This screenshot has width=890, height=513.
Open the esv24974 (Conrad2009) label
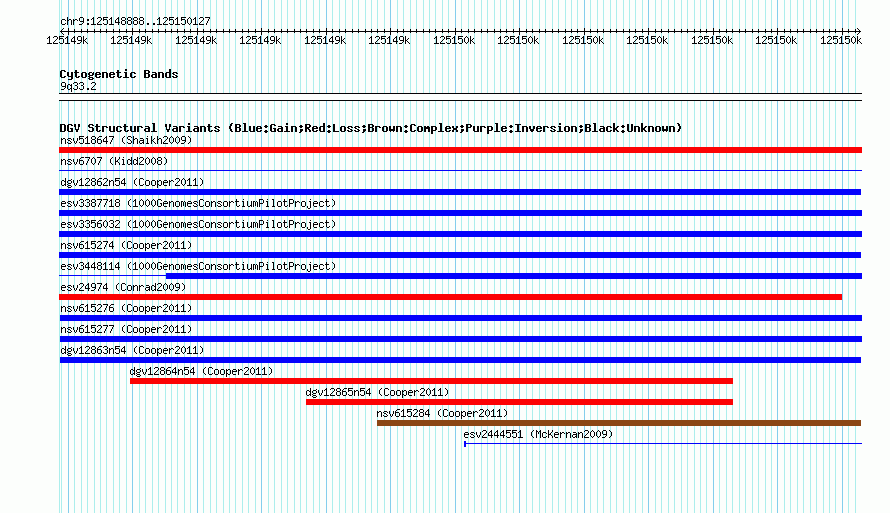[x=123, y=287]
